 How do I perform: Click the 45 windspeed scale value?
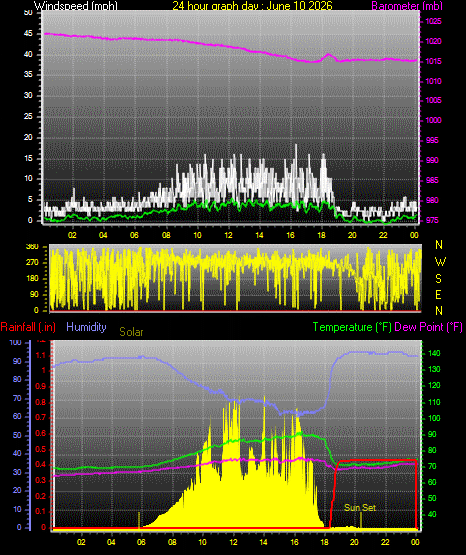[x=28, y=34]
